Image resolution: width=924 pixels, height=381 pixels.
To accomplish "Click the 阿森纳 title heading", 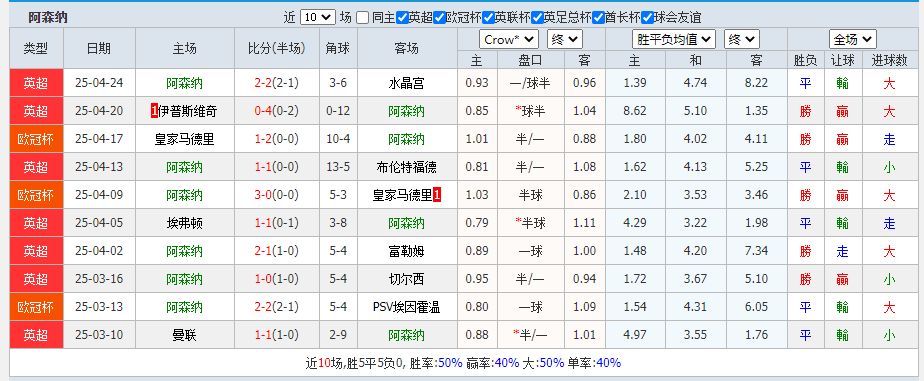I will point(48,18).
